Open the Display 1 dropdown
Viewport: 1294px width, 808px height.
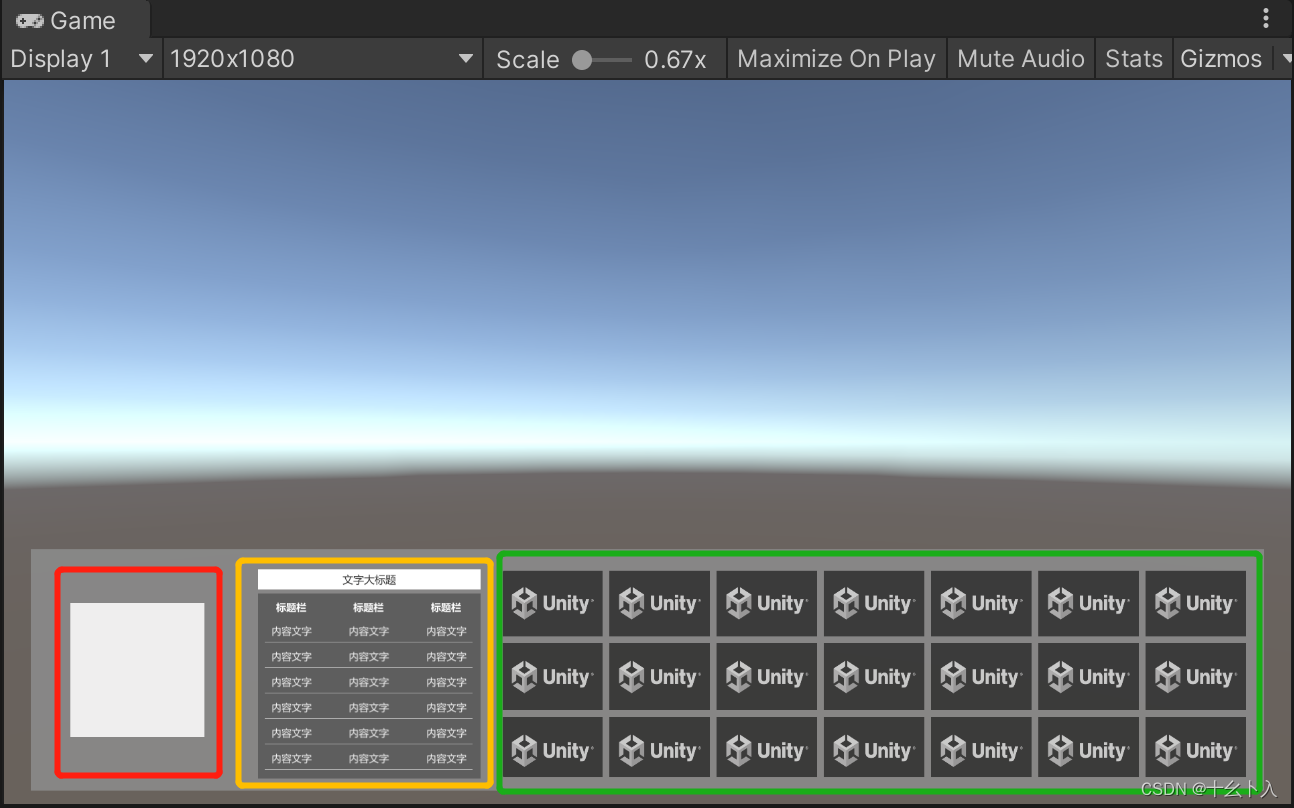pos(82,59)
